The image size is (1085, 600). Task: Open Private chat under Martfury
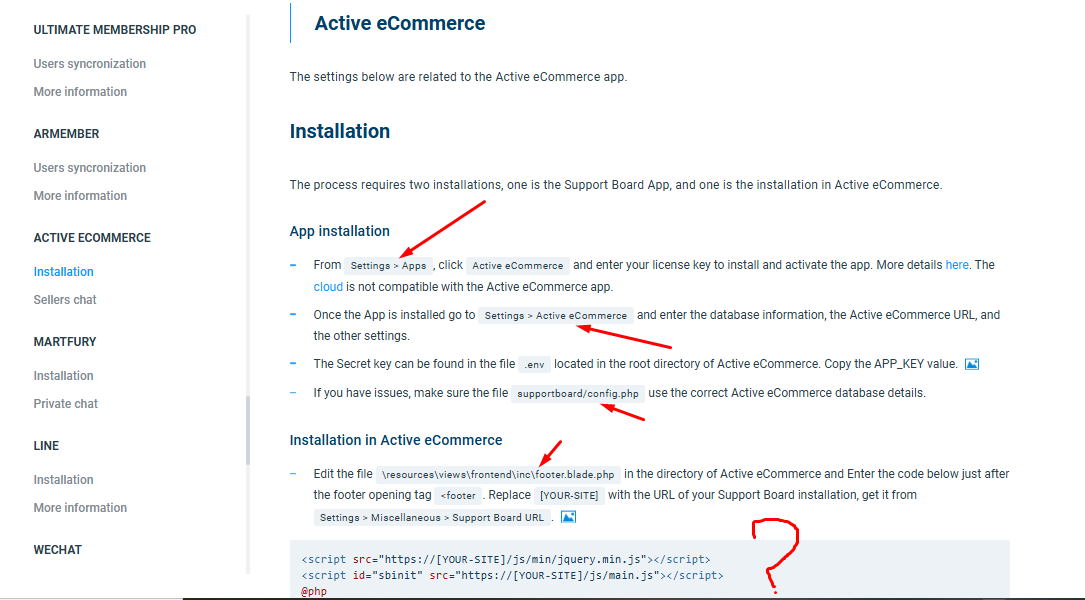click(x=66, y=403)
